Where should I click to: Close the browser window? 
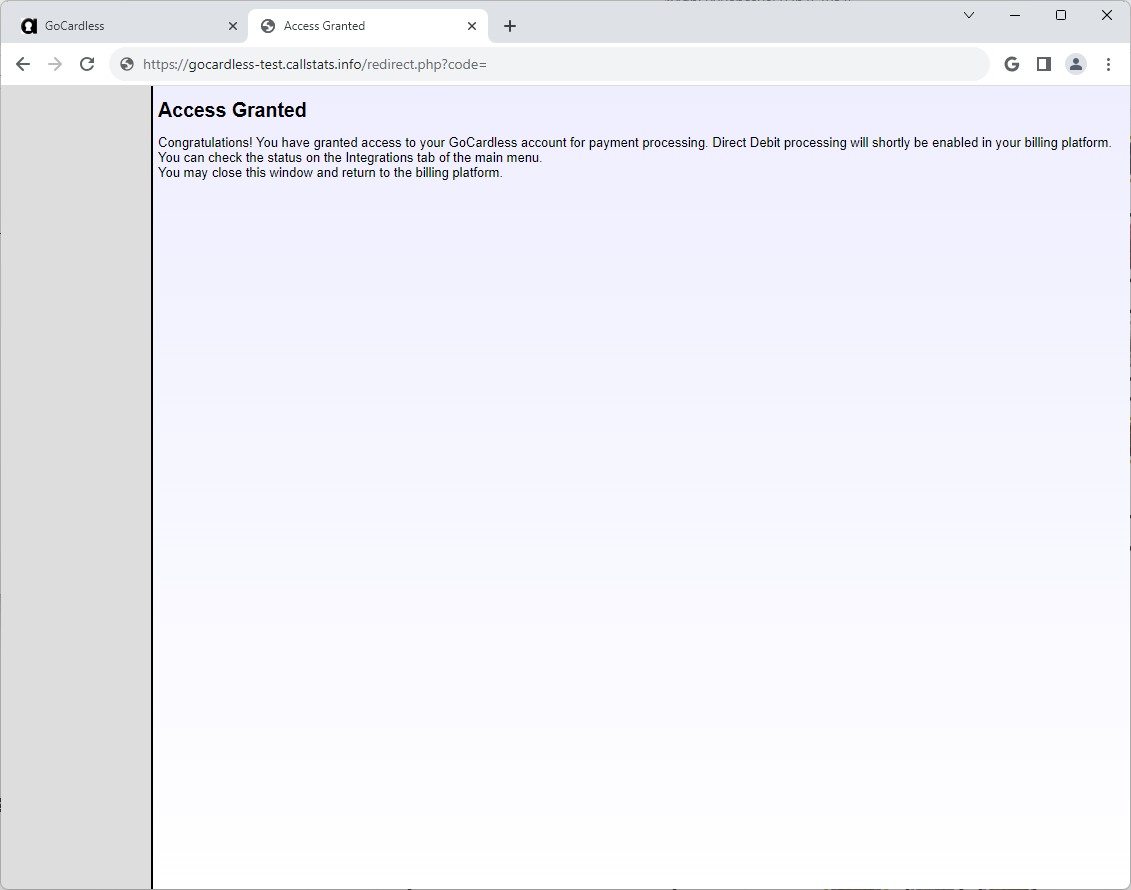[x=1107, y=15]
